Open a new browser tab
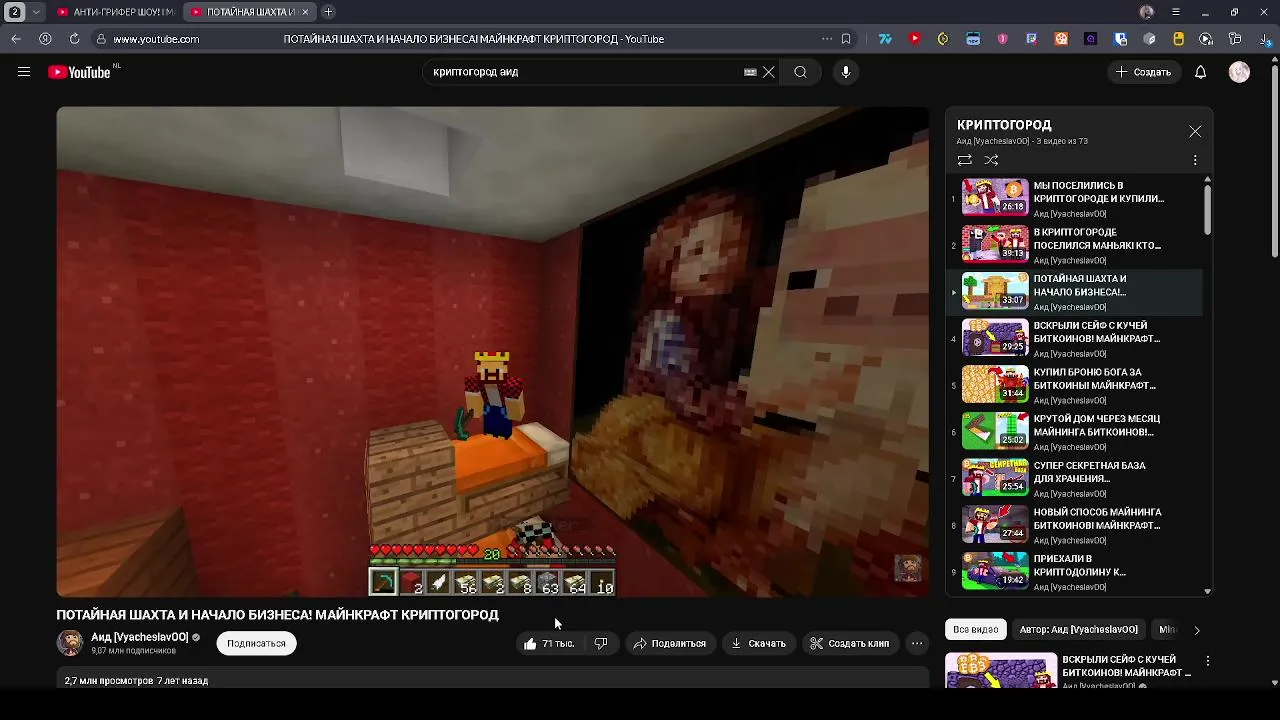The height and width of the screenshot is (720, 1280). coord(328,12)
